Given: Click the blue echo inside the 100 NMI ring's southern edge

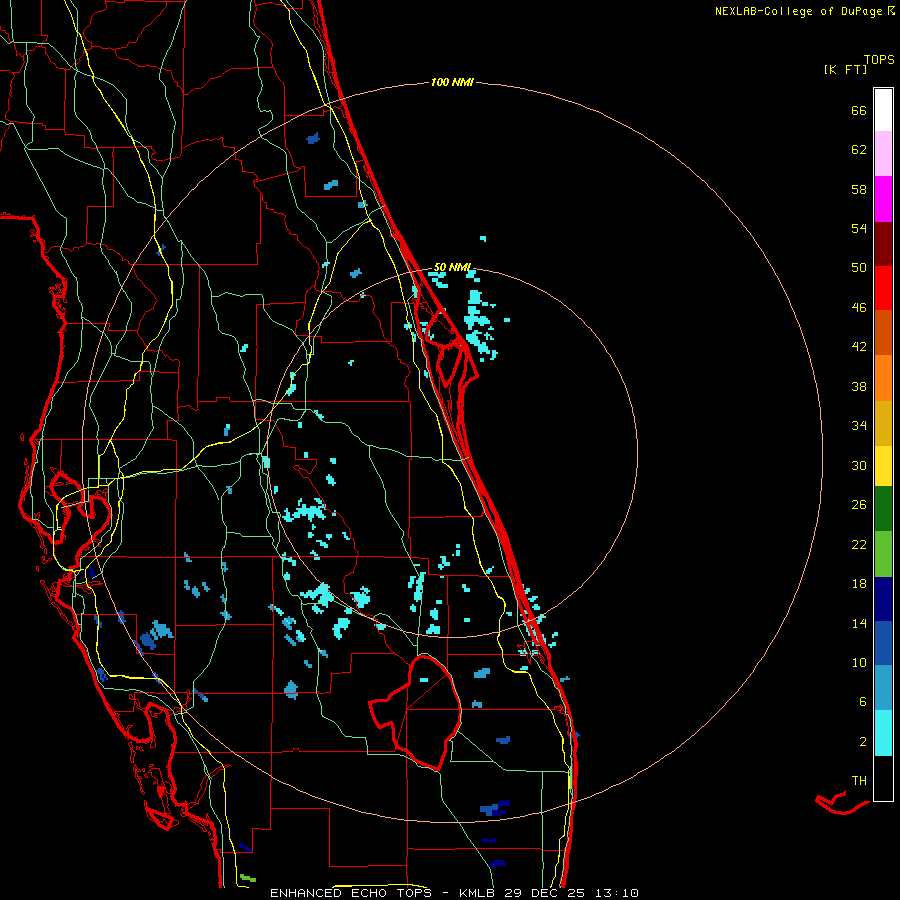Looking at the screenshot, I should [495, 808].
